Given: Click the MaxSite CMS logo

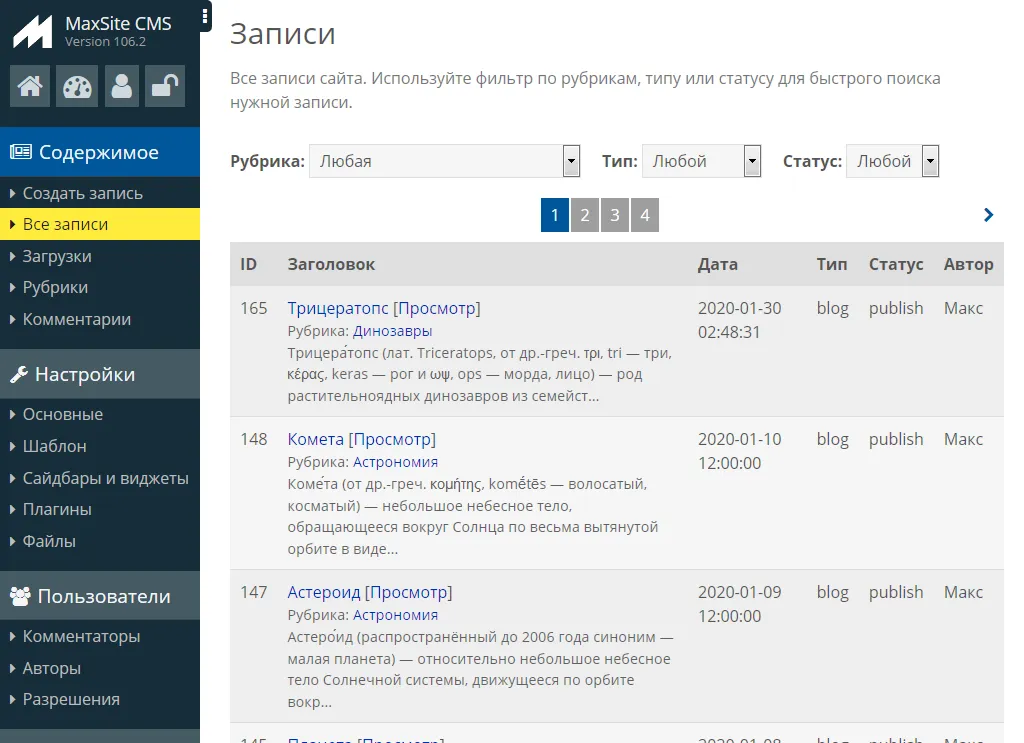Looking at the screenshot, I should (32, 32).
